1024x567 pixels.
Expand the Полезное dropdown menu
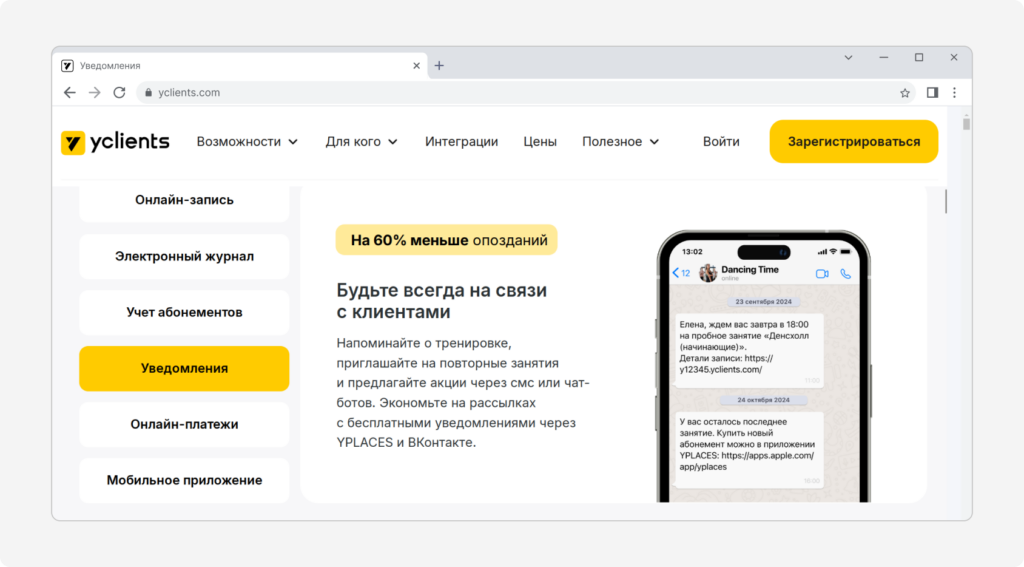pos(620,142)
